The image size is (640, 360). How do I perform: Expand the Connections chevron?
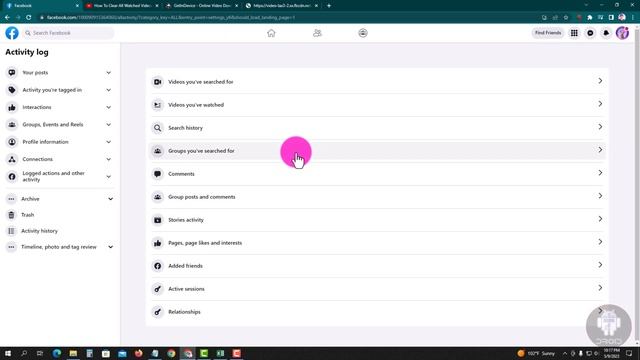109,159
